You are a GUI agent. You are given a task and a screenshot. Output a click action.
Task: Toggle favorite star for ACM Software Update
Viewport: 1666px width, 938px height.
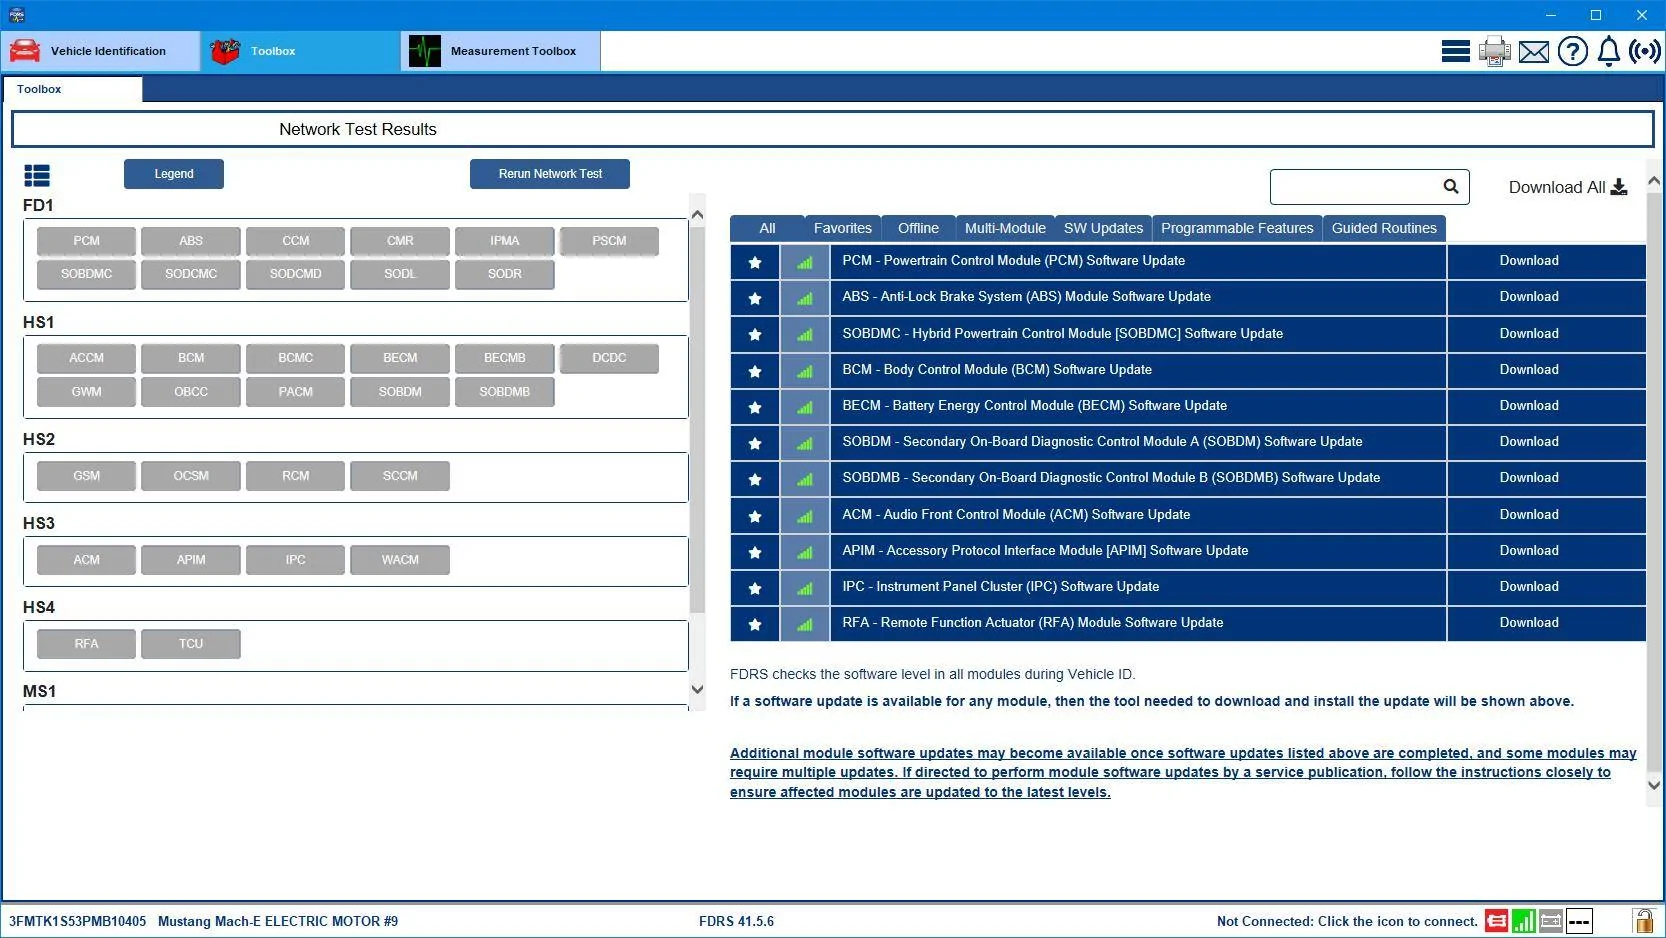(x=755, y=516)
